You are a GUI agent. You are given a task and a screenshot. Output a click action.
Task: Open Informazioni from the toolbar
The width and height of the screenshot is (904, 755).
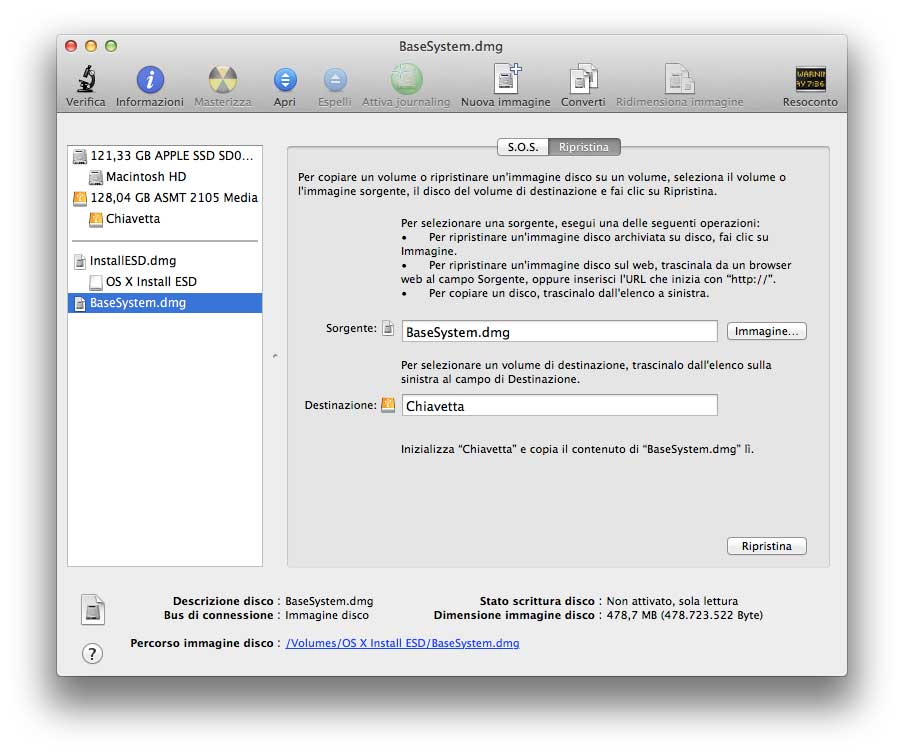click(150, 80)
